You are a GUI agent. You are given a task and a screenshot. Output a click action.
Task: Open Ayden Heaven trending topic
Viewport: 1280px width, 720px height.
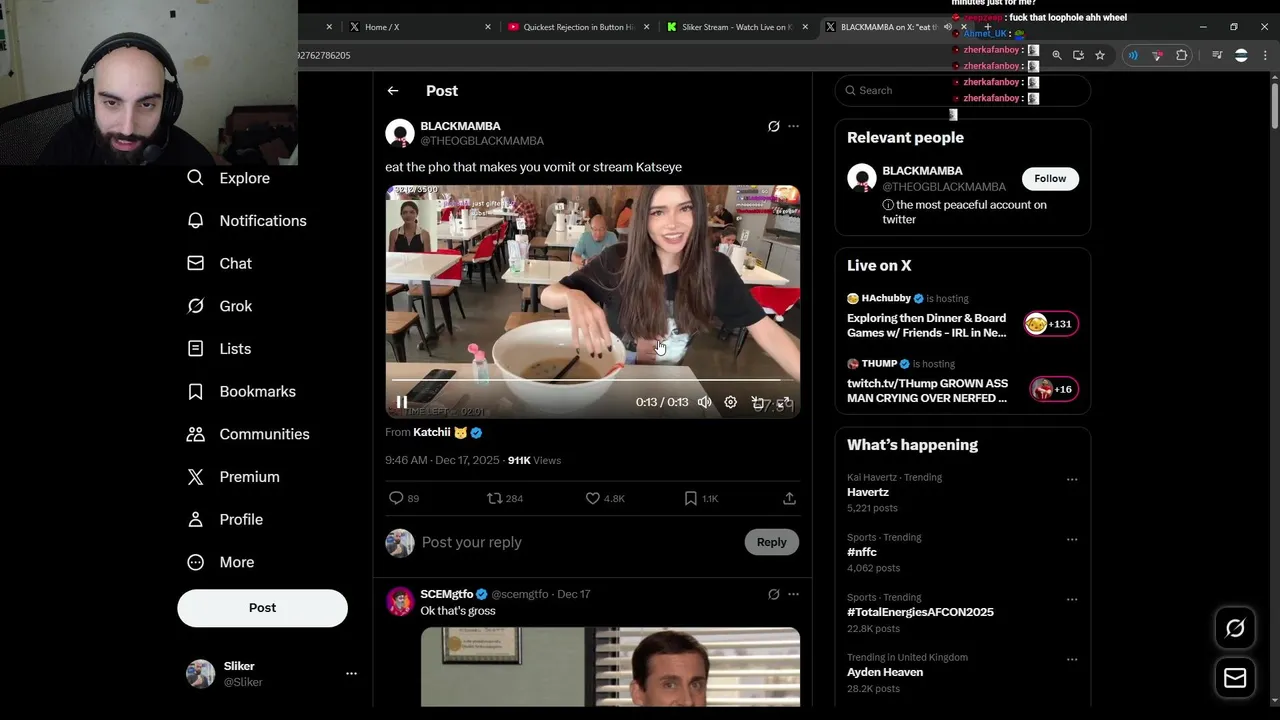(885, 672)
